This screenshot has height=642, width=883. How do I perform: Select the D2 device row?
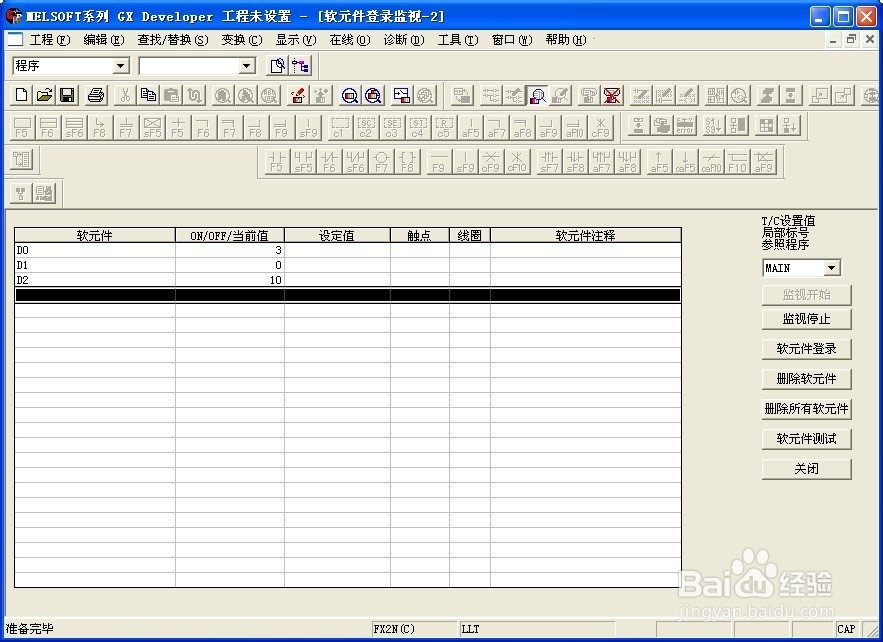(347, 280)
